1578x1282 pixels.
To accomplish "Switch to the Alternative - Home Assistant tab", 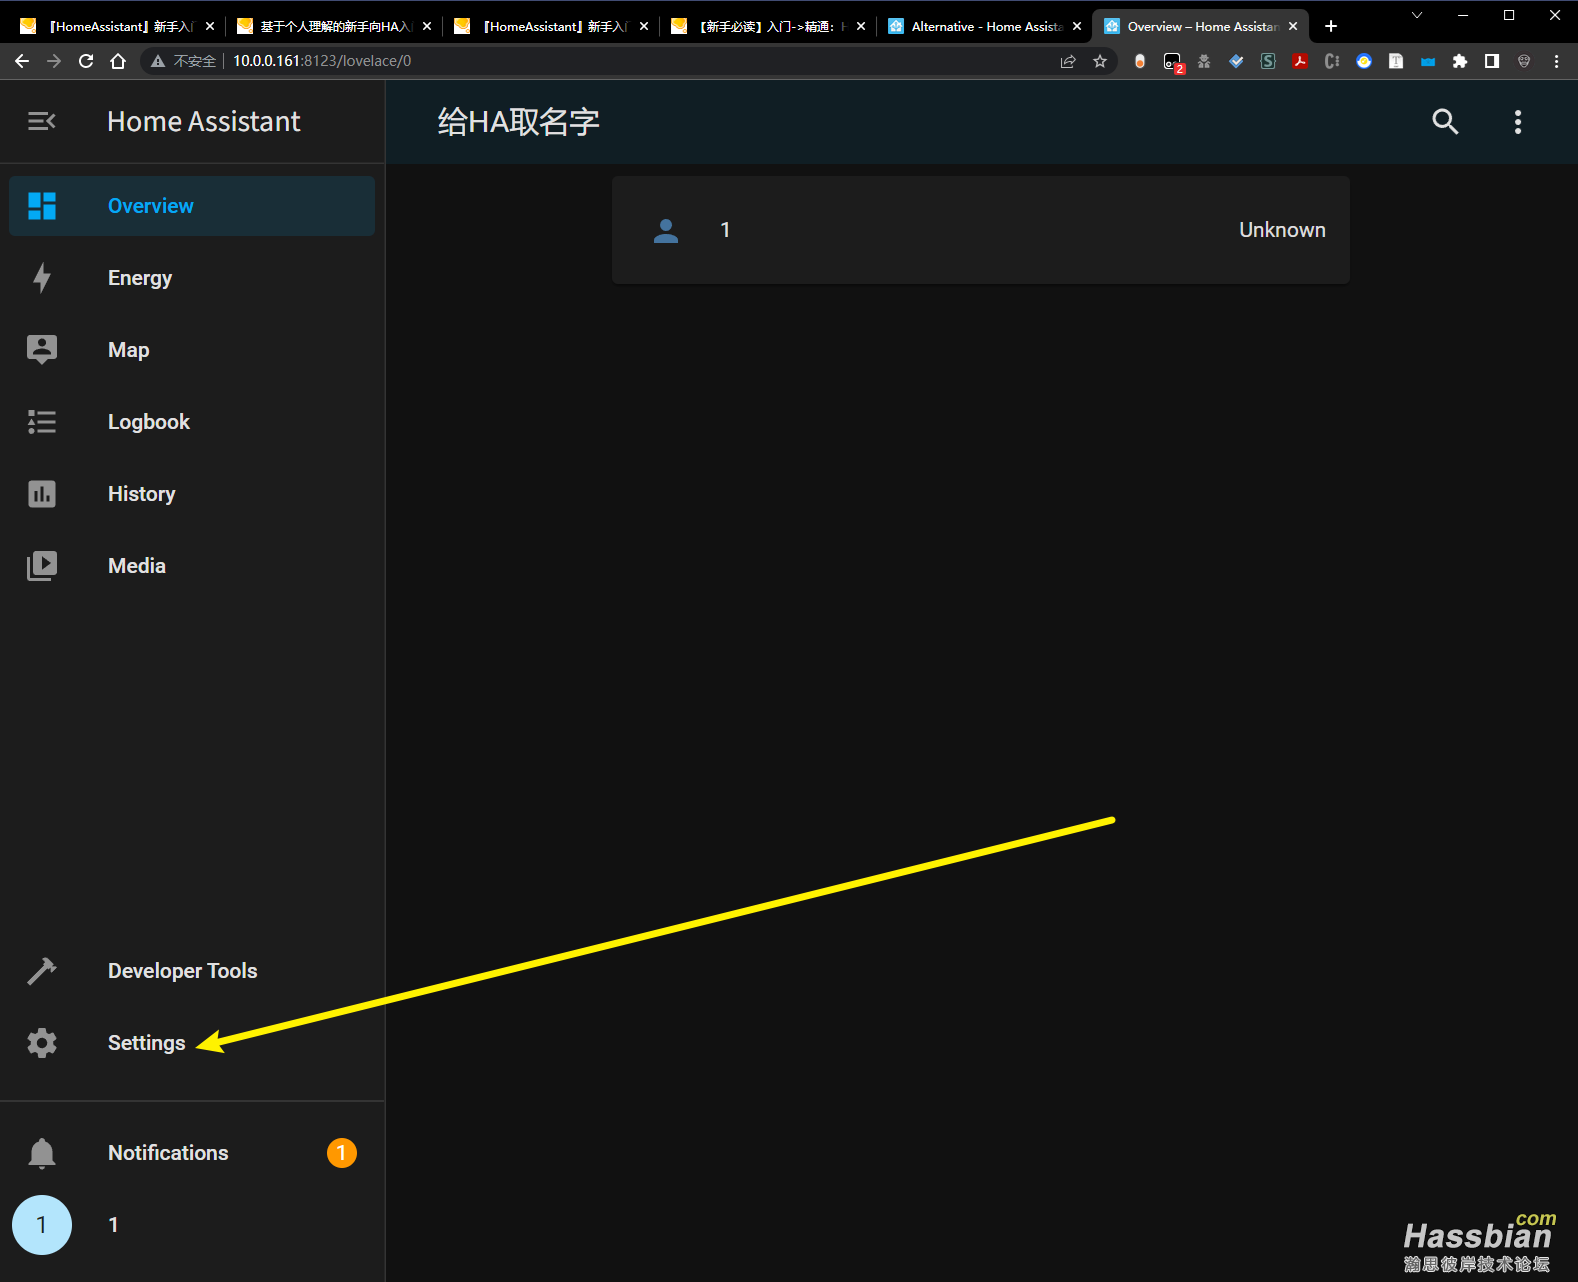I will [x=985, y=26].
